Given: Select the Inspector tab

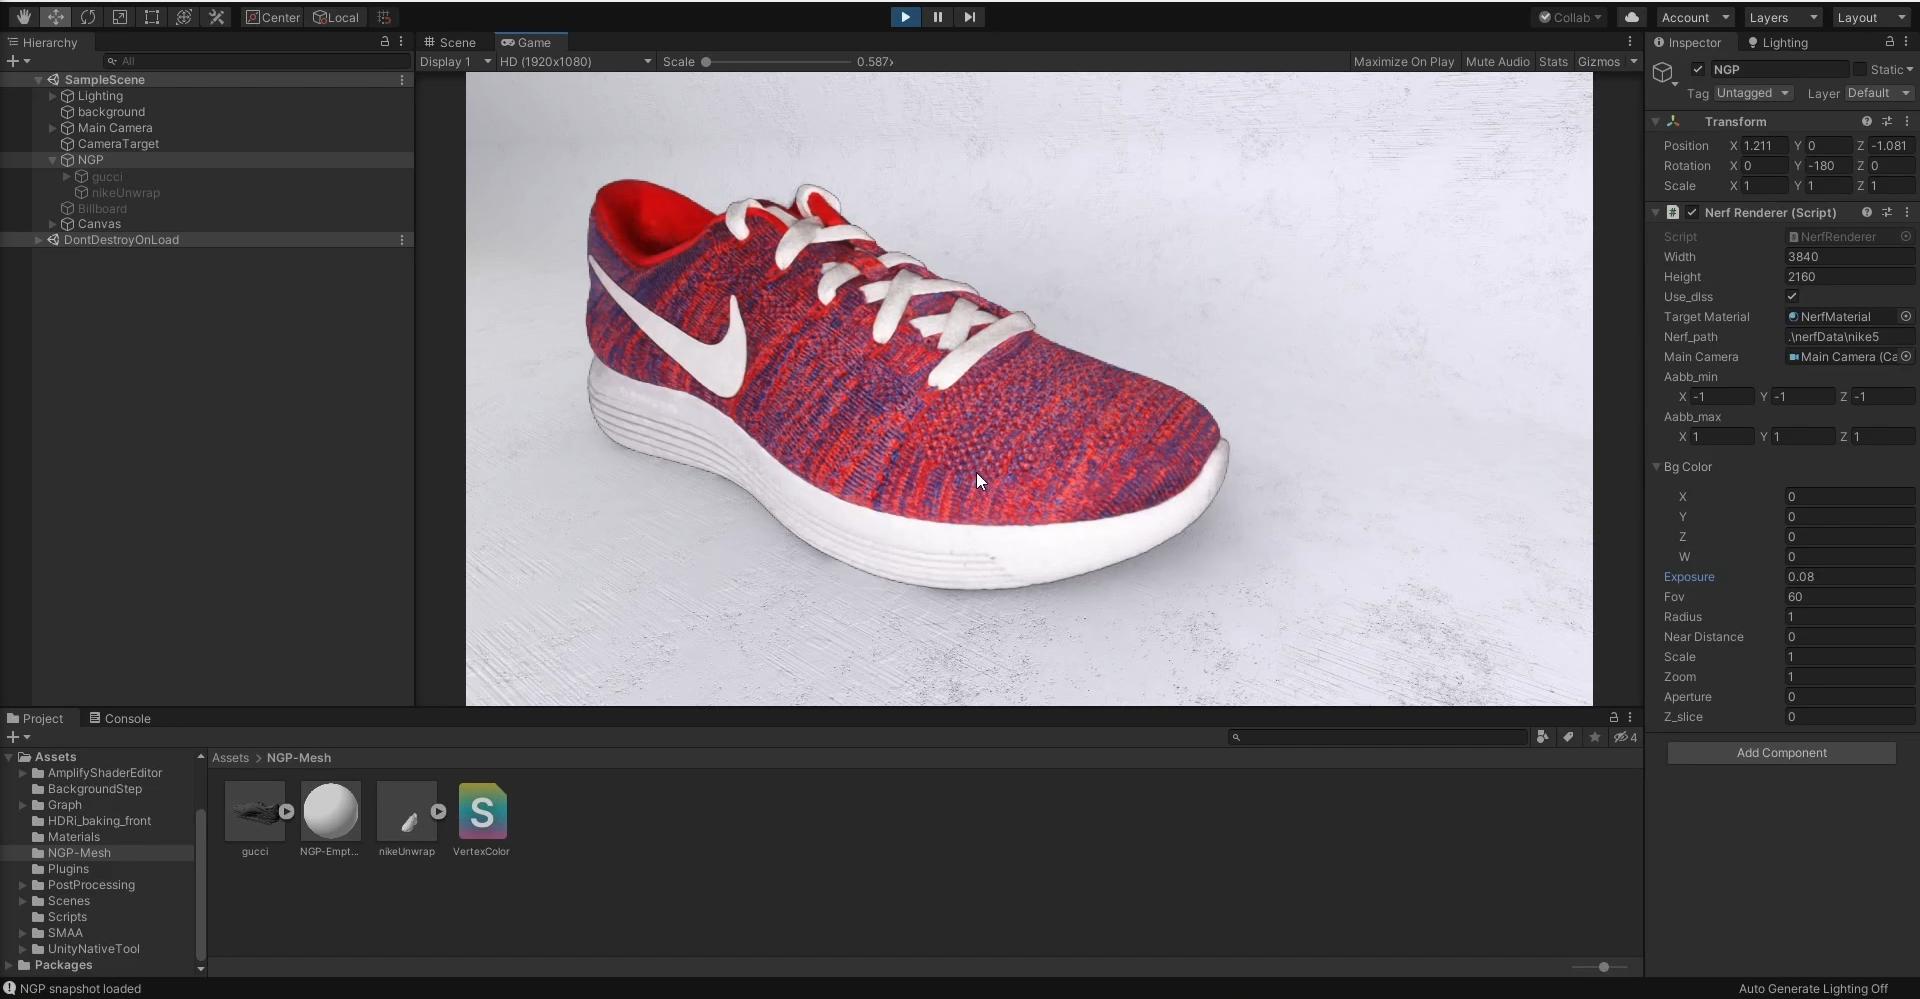Looking at the screenshot, I should 1688,42.
